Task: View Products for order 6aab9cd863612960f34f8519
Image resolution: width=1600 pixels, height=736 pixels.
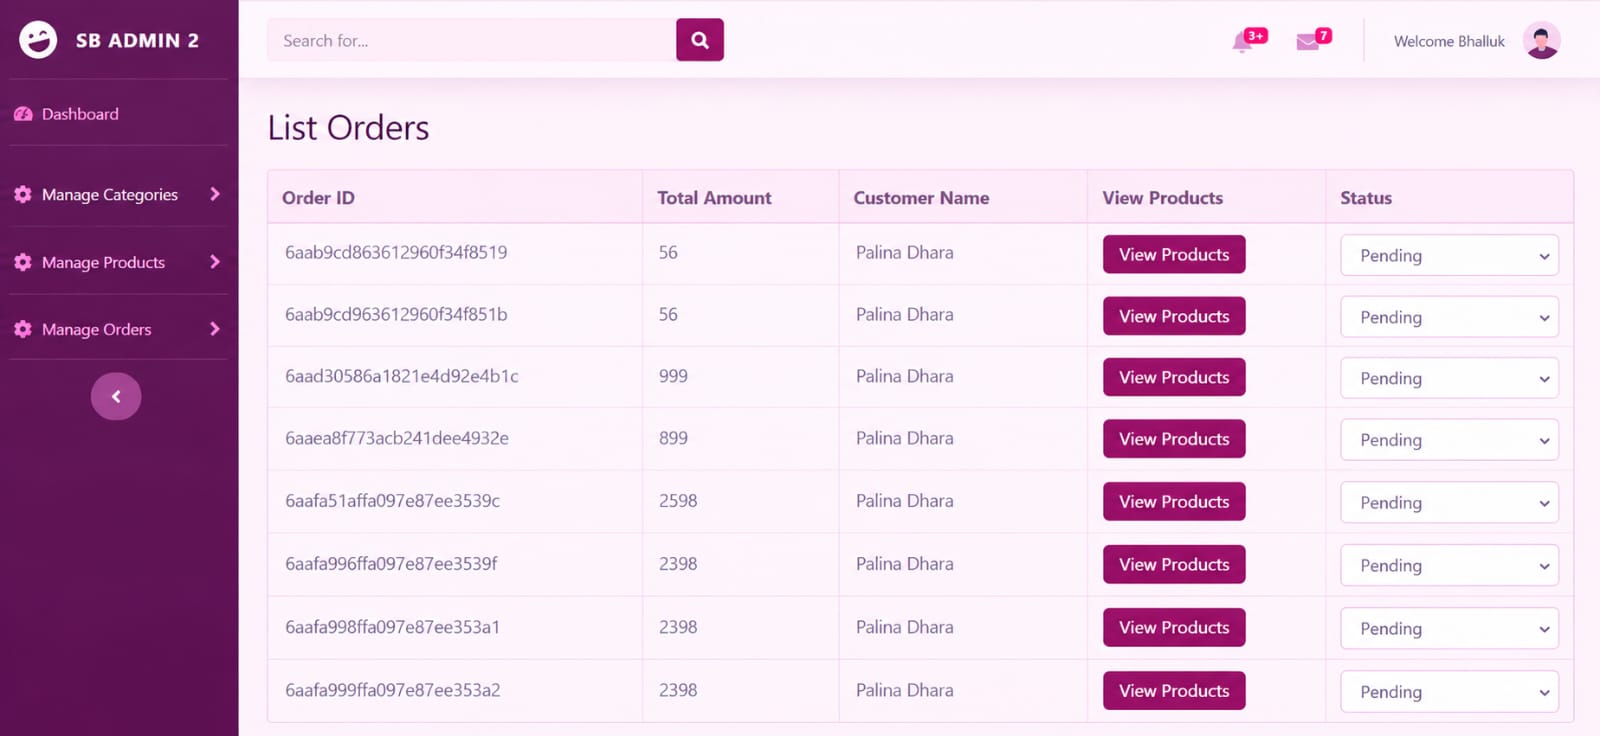Action: pyautogui.click(x=1174, y=254)
